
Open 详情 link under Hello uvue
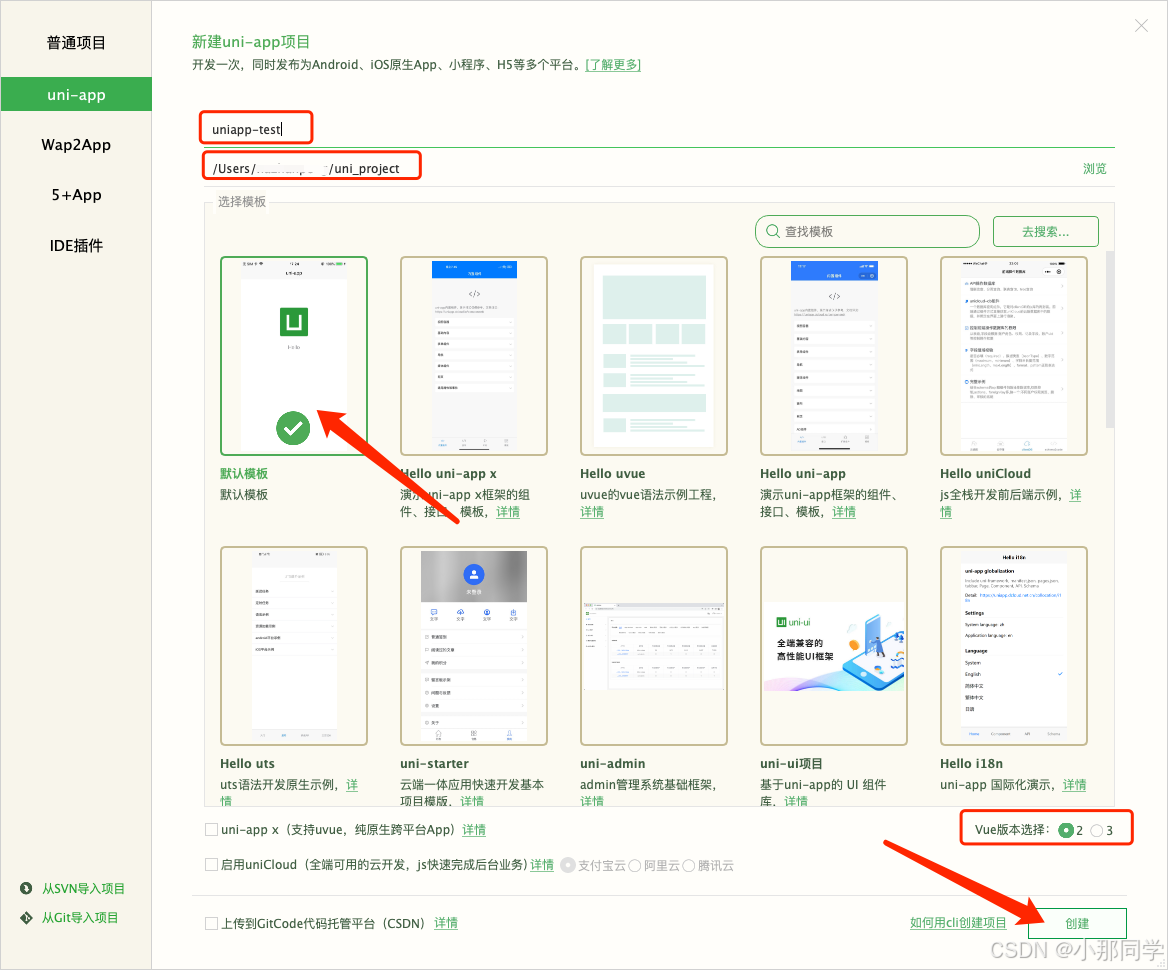(592, 512)
